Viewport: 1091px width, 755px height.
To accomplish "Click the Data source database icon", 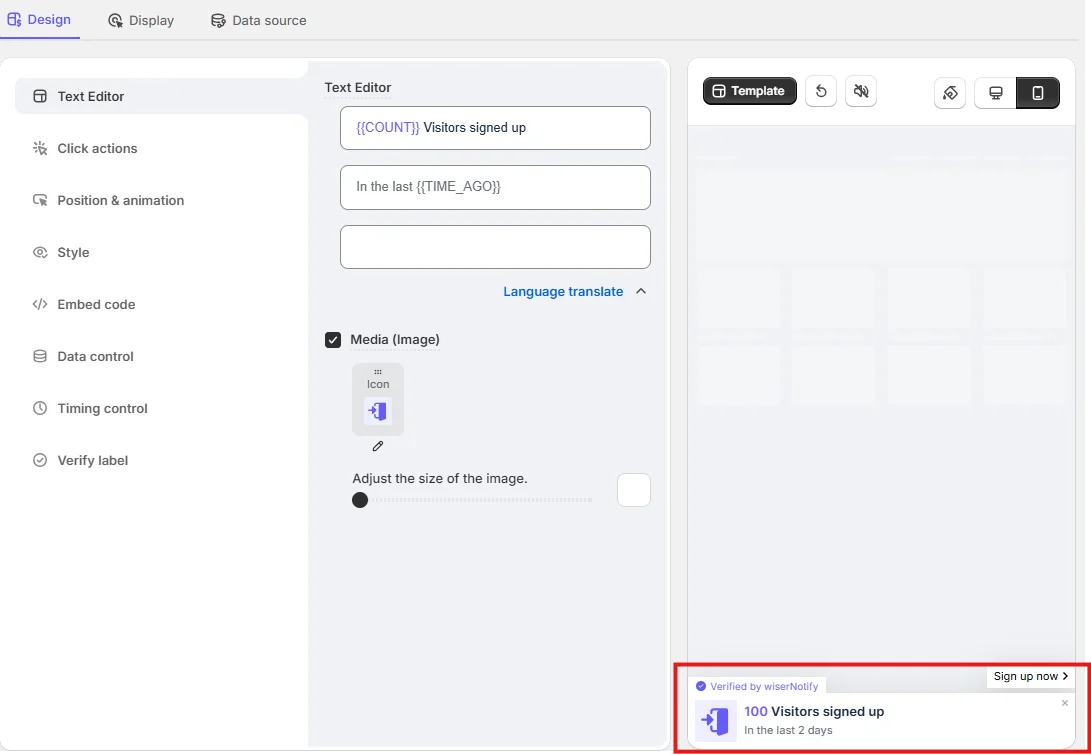I will 218,21.
